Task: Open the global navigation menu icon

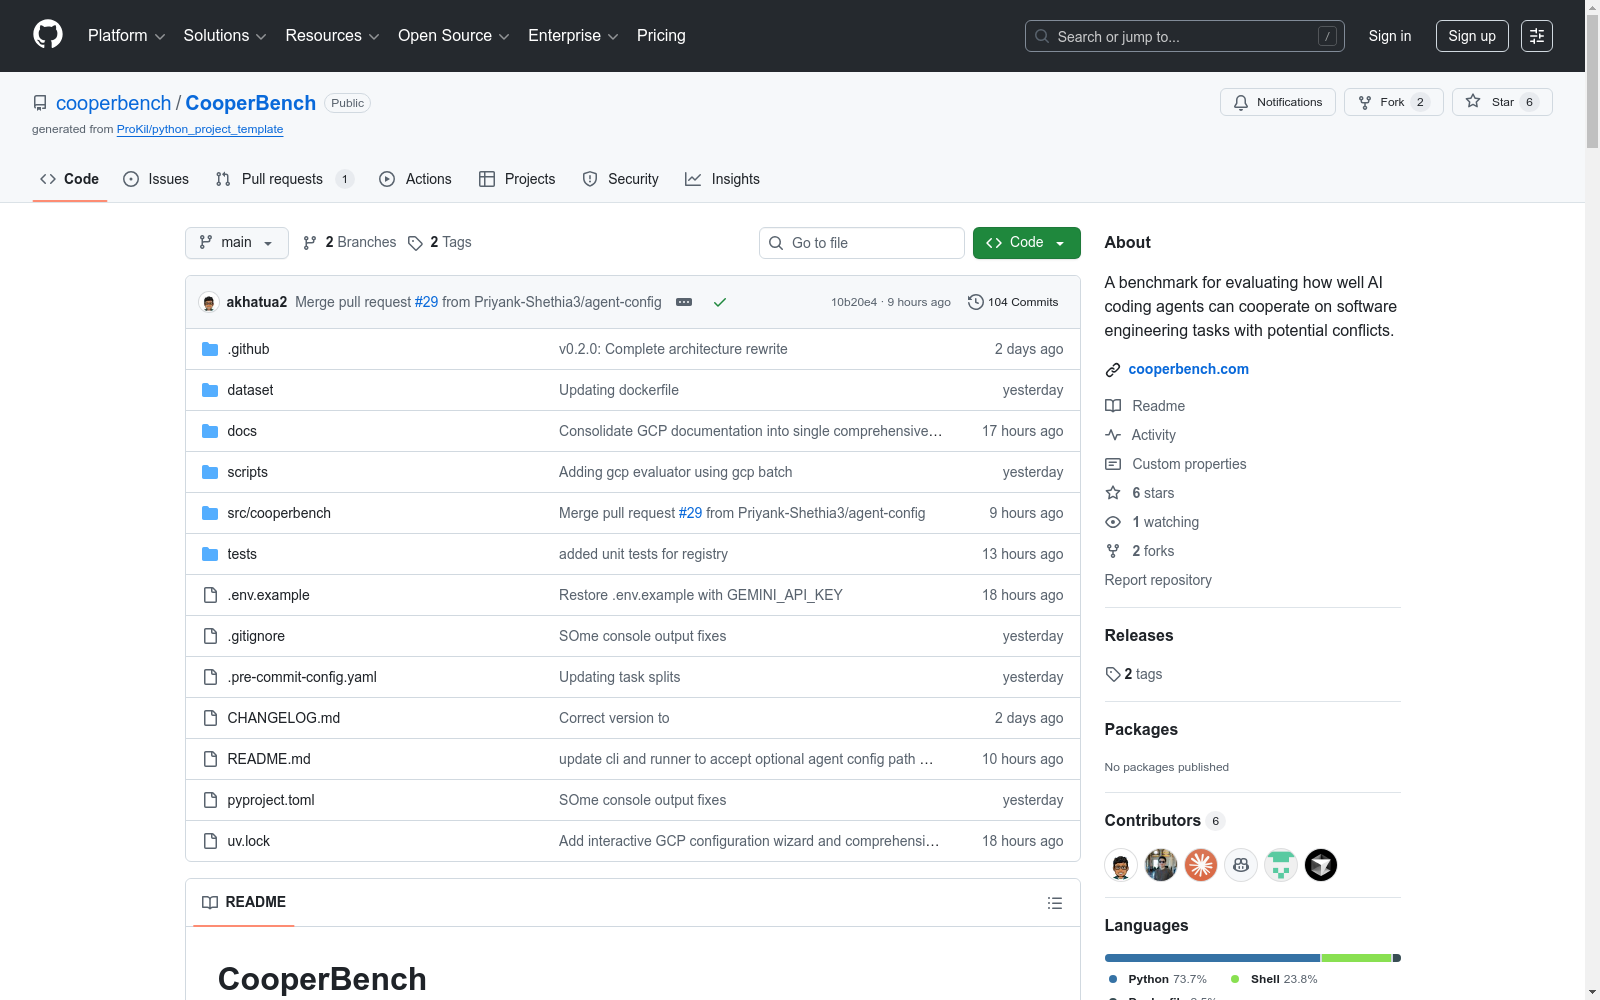Action: [1537, 36]
